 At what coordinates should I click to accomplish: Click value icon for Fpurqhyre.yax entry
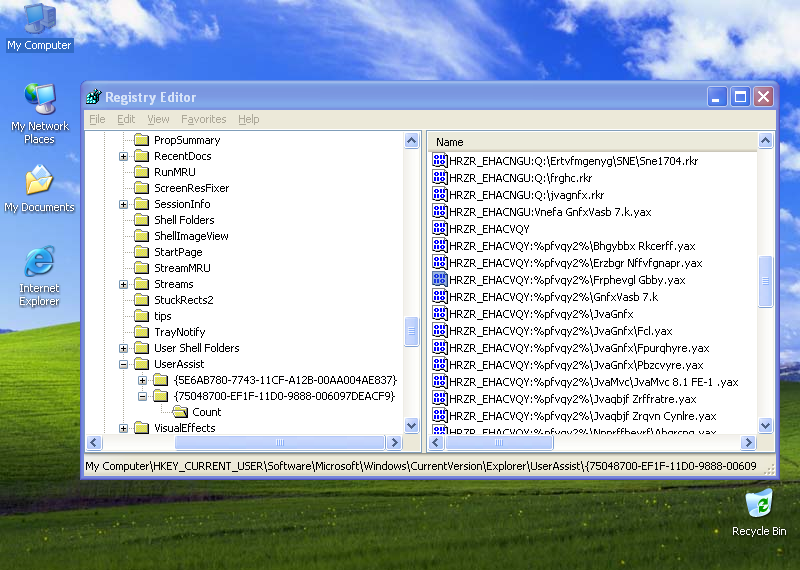coord(439,348)
